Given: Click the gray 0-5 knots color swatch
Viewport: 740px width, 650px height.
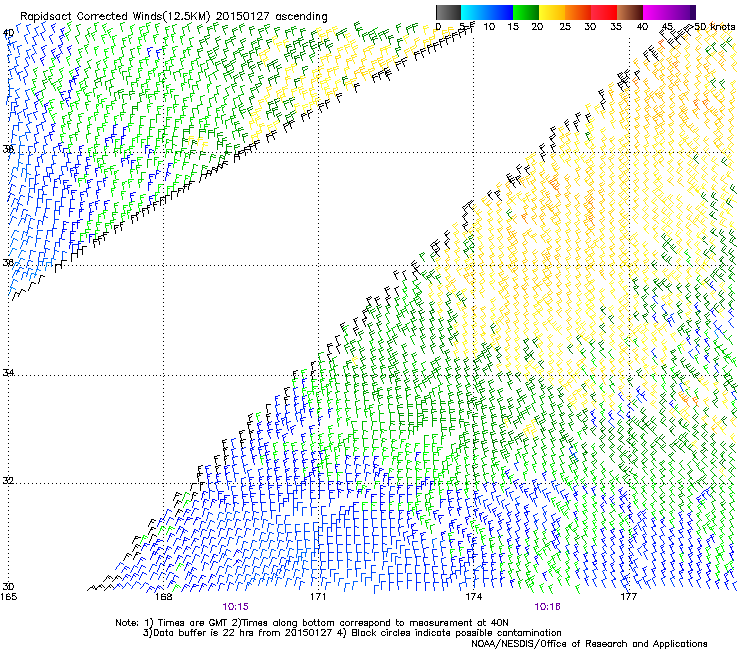Looking at the screenshot, I should click(x=448, y=12).
